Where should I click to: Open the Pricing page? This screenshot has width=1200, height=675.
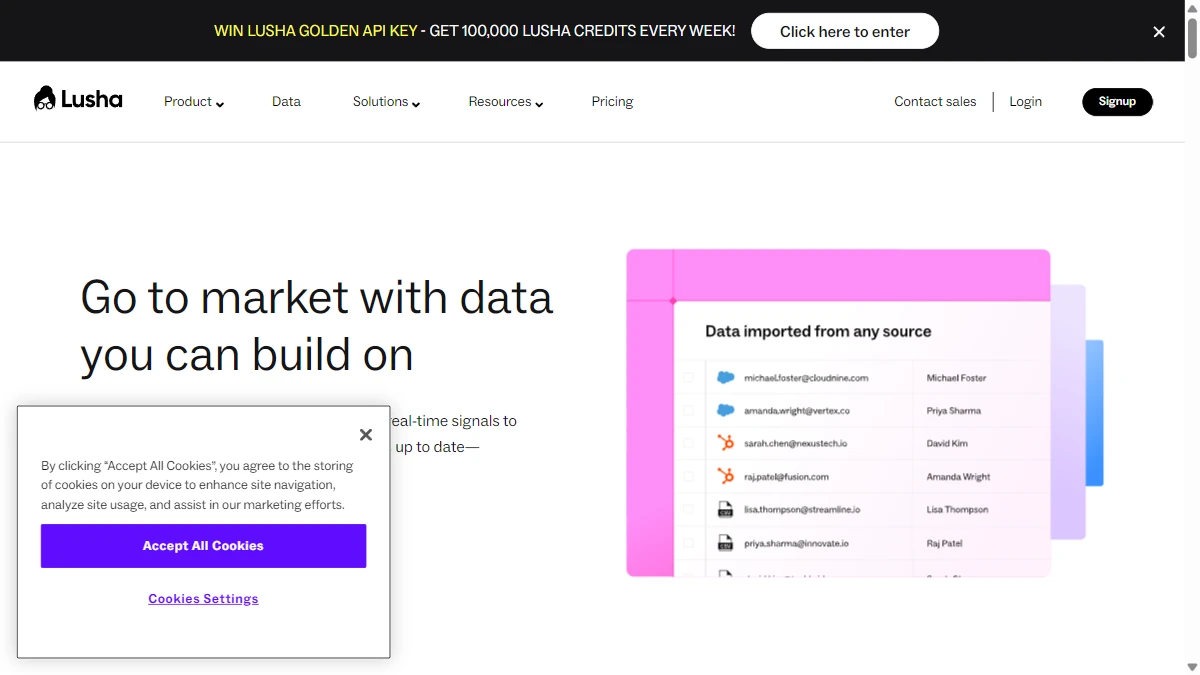(x=612, y=102)
